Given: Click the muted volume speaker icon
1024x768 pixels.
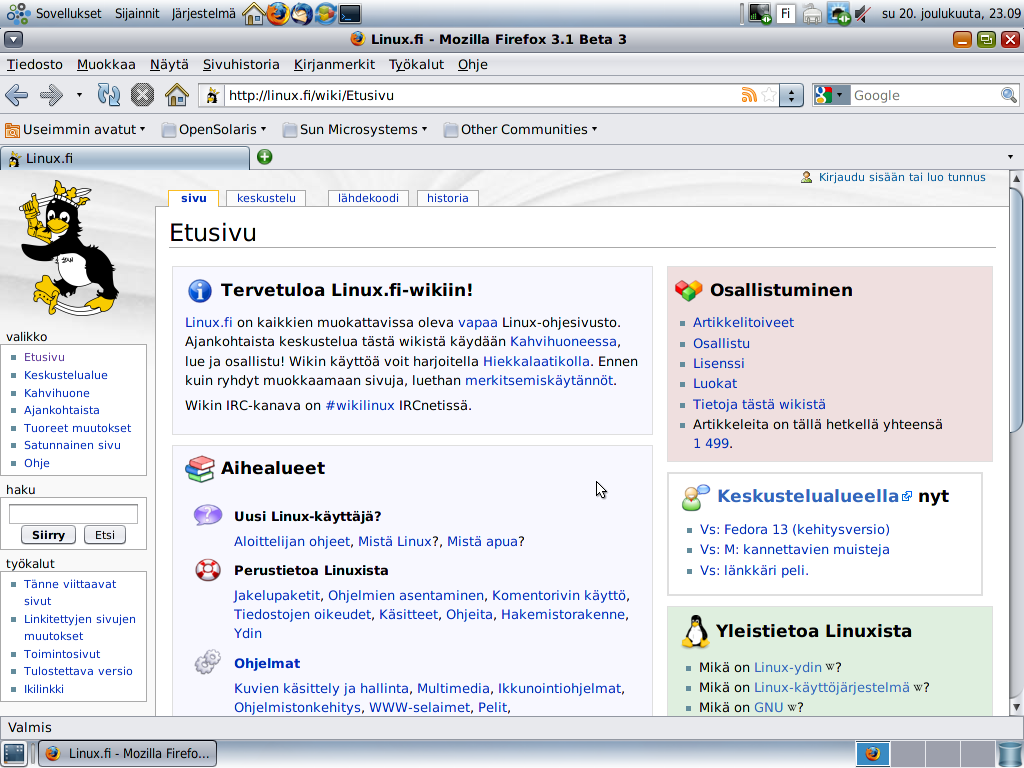Looking at the screenshot, I should (x=862, y=14).
